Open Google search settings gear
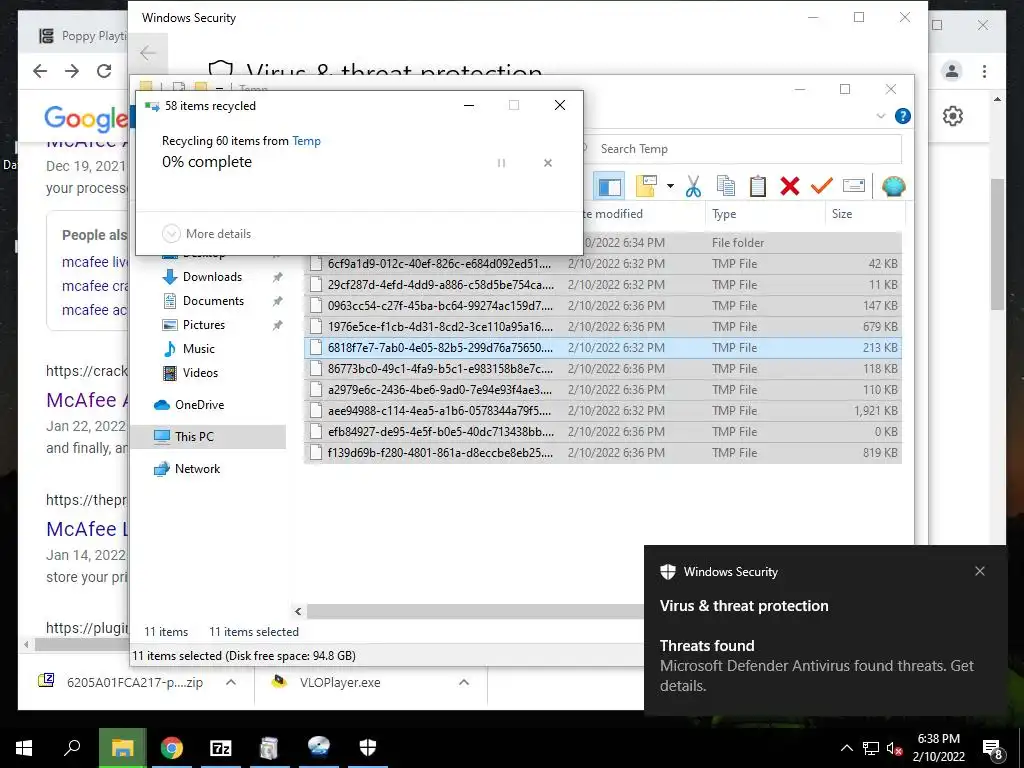The image size is (1024, 768). [x=953, y=116]
